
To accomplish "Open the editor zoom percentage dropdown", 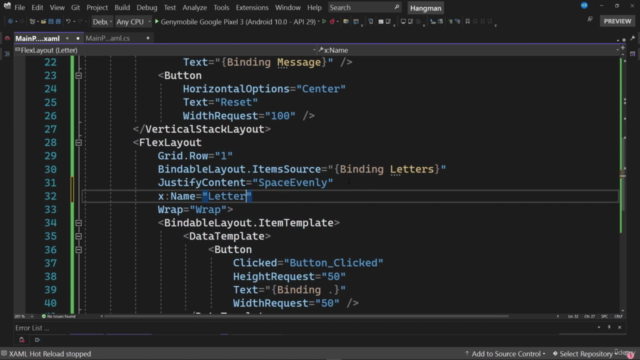I will pos(24,316).
